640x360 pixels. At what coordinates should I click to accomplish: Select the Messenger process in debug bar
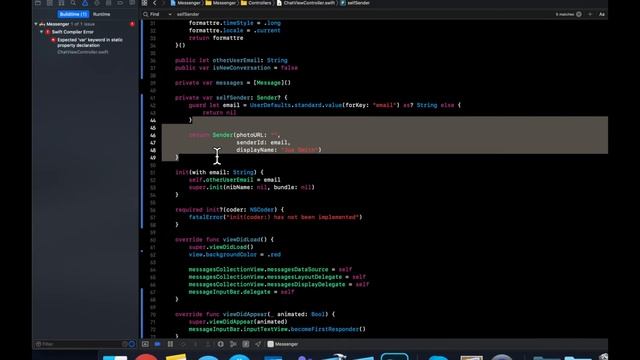point(282,344)
